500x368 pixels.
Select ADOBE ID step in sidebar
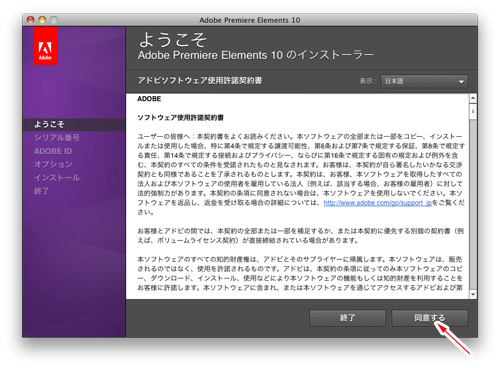coord(53,151)
